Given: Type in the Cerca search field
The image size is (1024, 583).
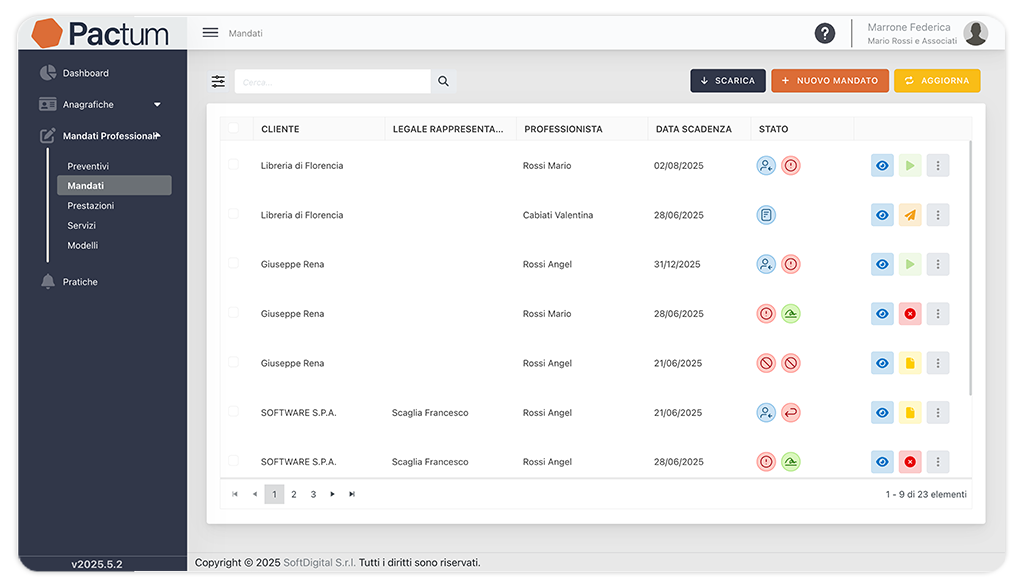Looking at the screenshot, I should pos(332,82).
